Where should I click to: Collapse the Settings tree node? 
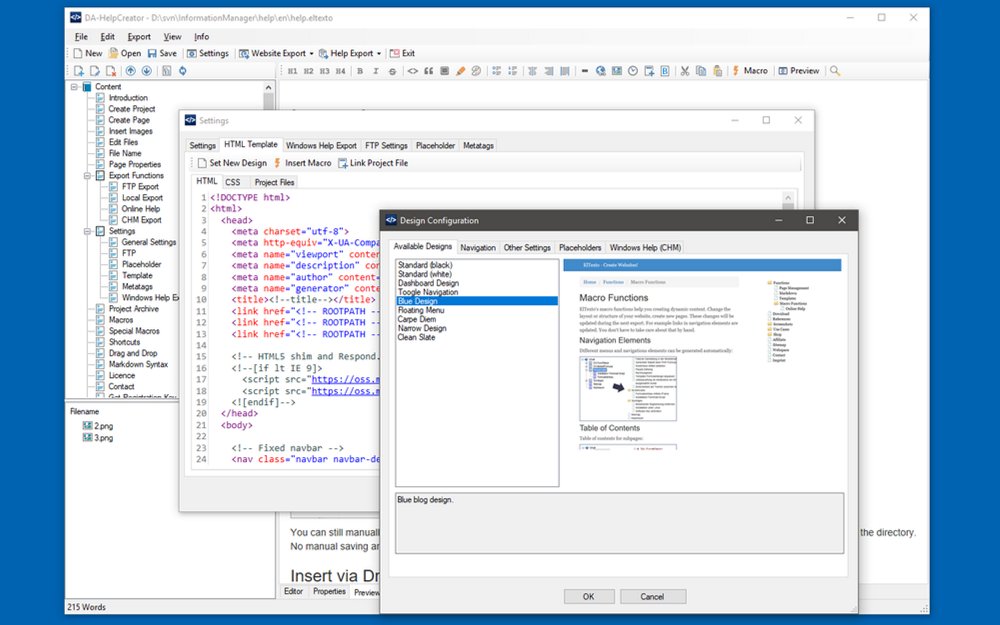pyautogui.click(x=88, y=231)
